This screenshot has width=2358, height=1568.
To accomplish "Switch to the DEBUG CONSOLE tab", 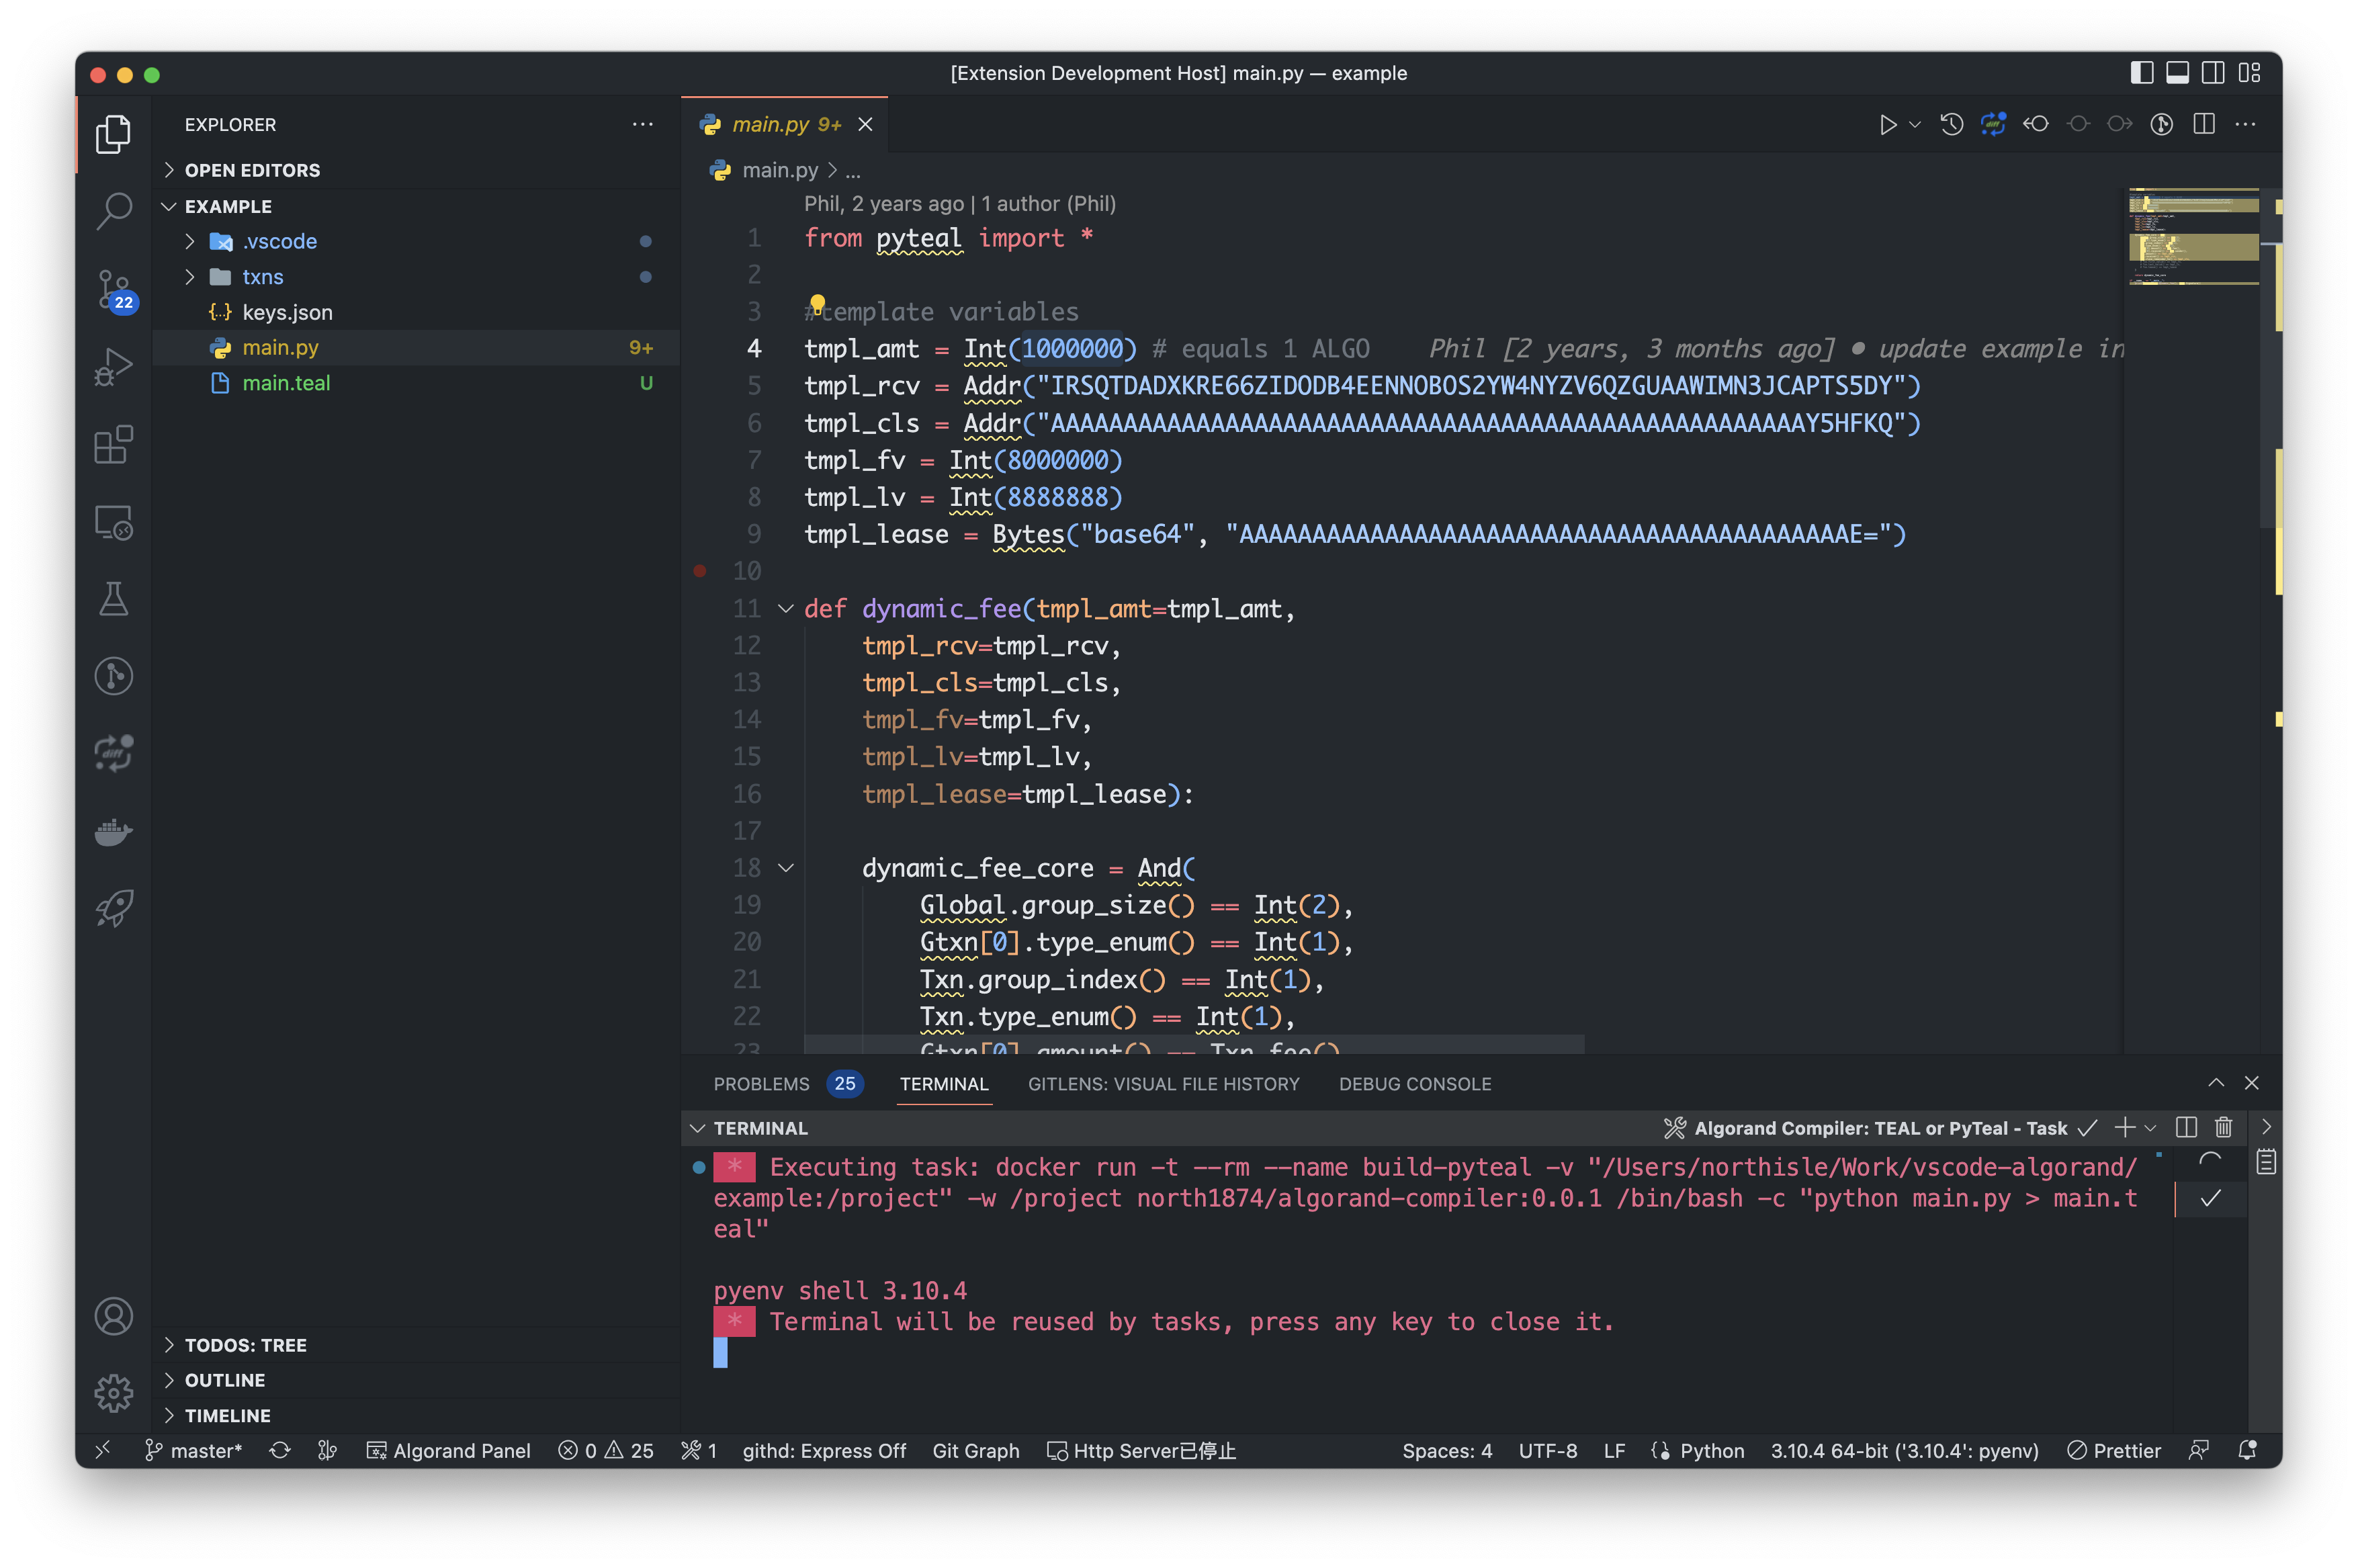I will (x=1414, y=1084).
